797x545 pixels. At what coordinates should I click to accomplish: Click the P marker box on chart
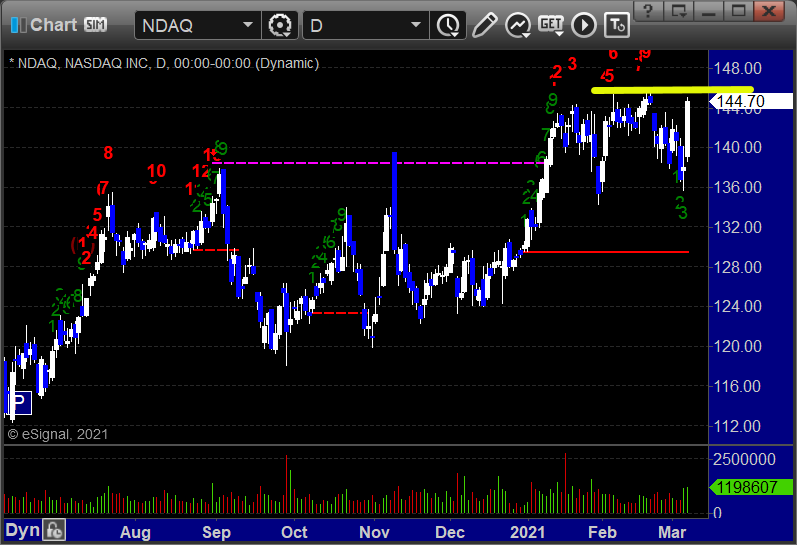click(19, 403)
